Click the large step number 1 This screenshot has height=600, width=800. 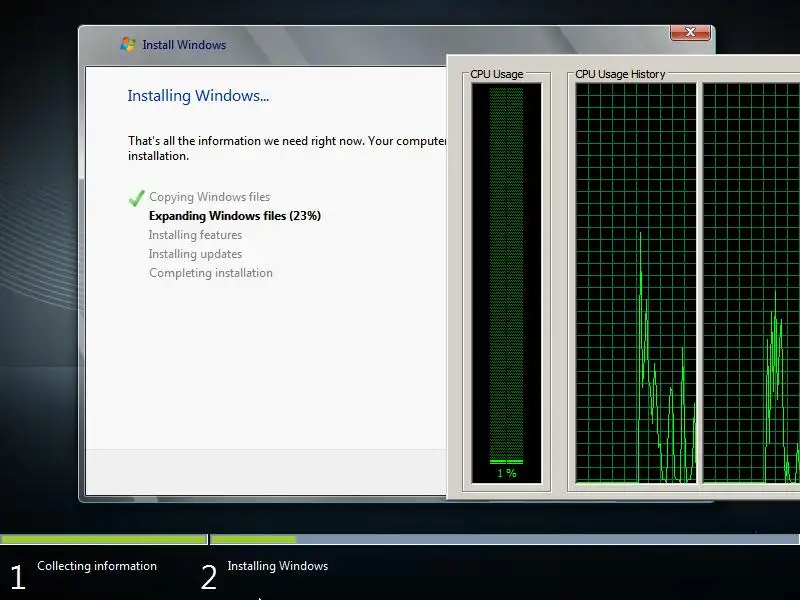click(18, 578)
